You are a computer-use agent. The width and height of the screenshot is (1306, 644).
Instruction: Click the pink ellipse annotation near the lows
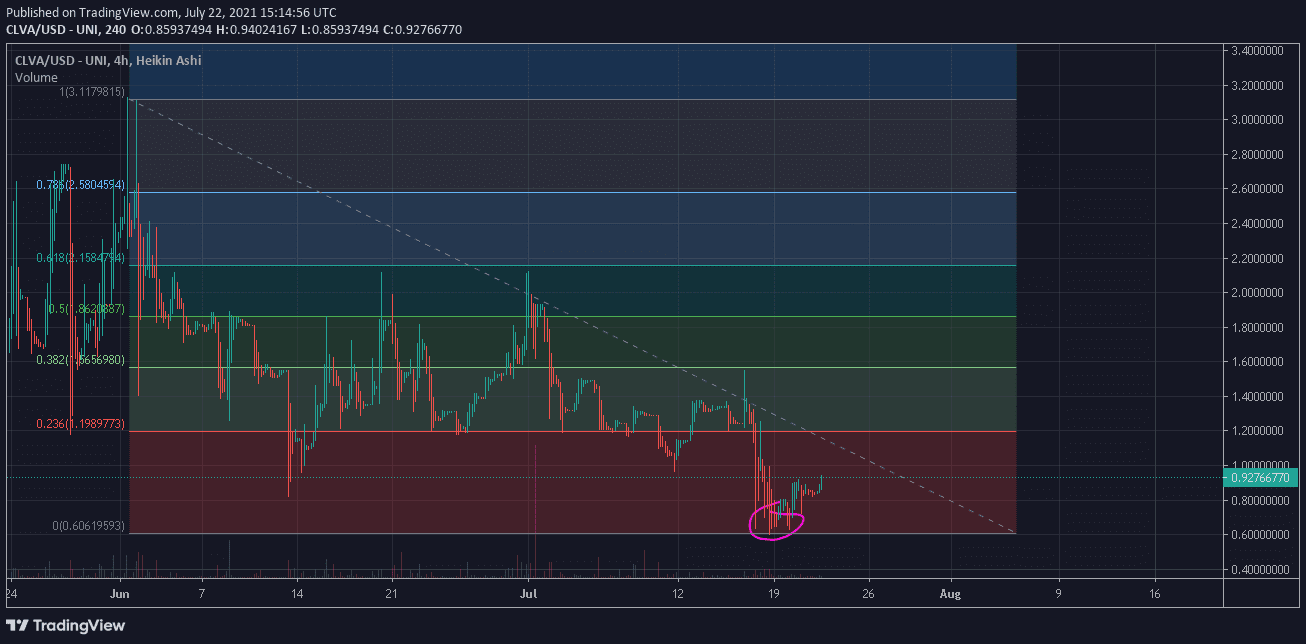click(x=776, y=523)
